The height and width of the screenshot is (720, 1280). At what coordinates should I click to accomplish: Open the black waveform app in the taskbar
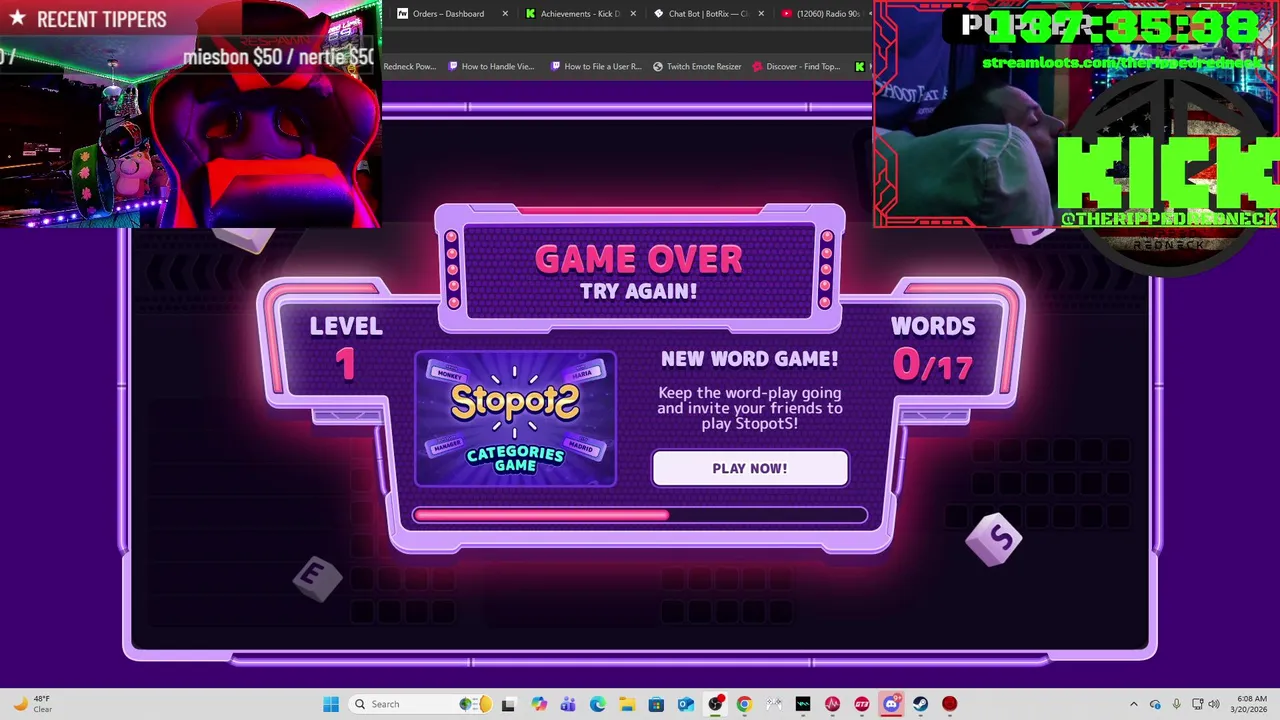point(803,704)
